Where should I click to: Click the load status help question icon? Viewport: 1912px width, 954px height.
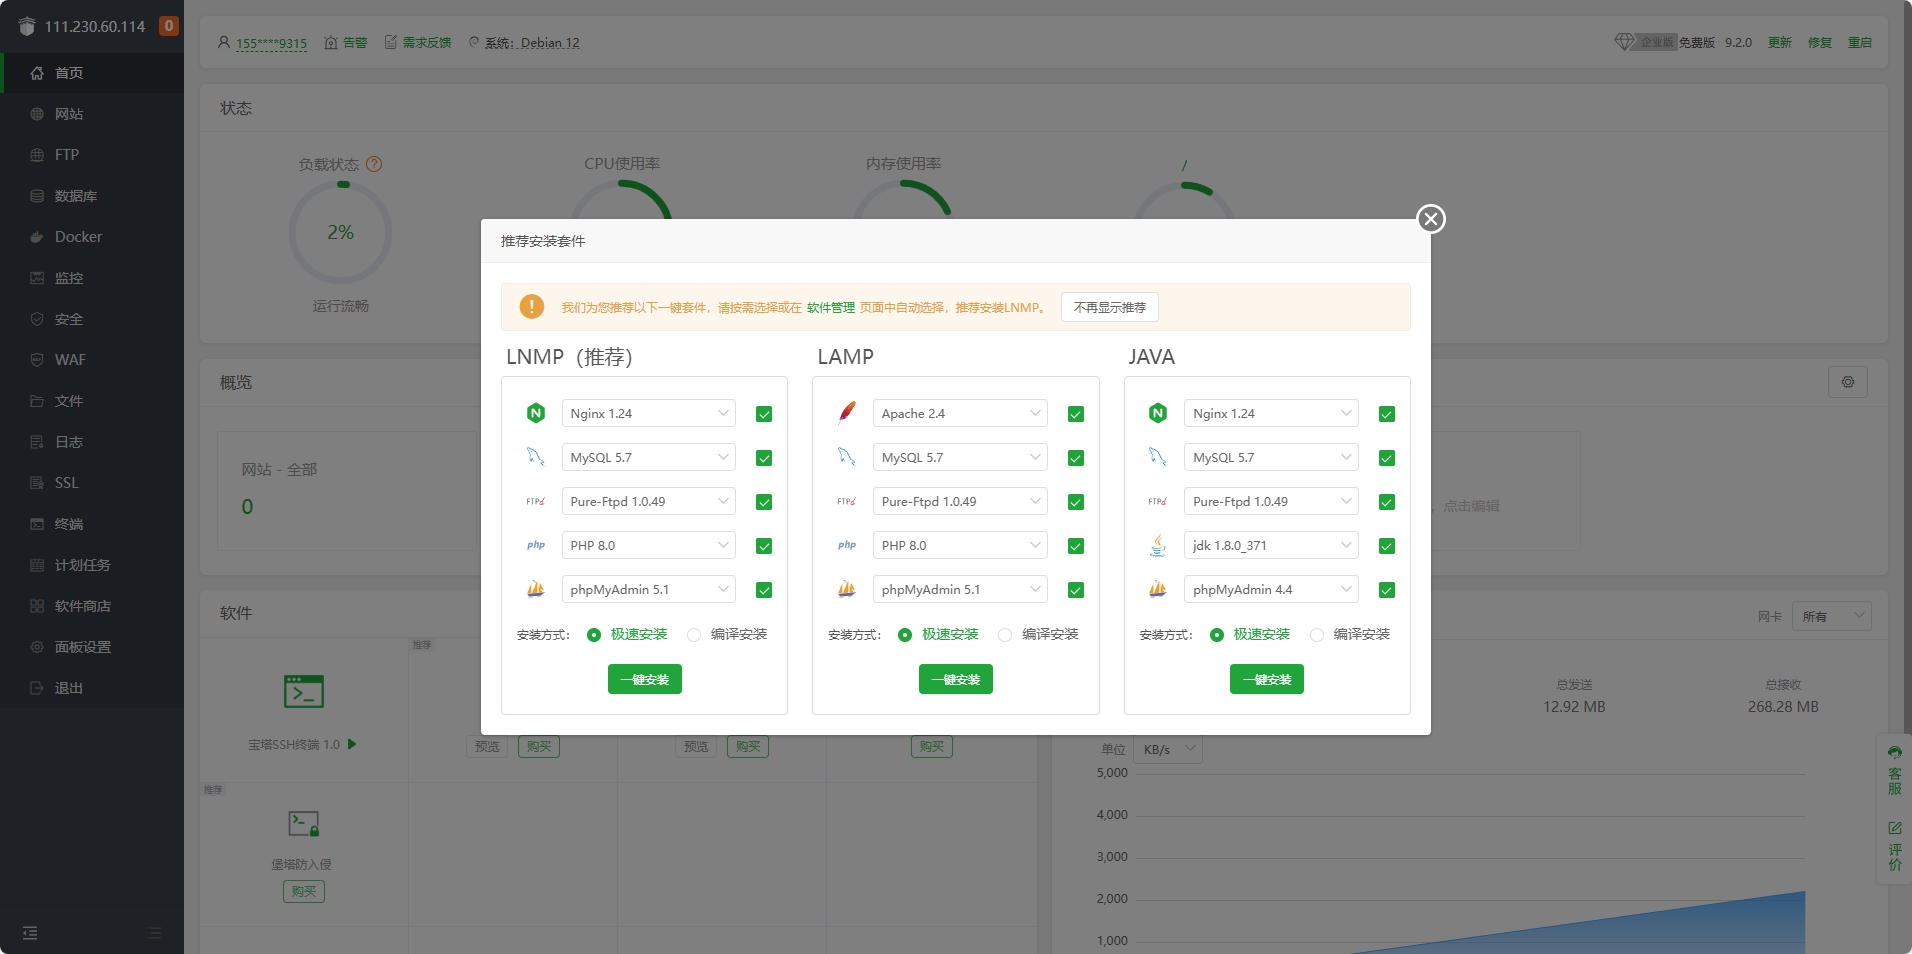pos(374,164)
